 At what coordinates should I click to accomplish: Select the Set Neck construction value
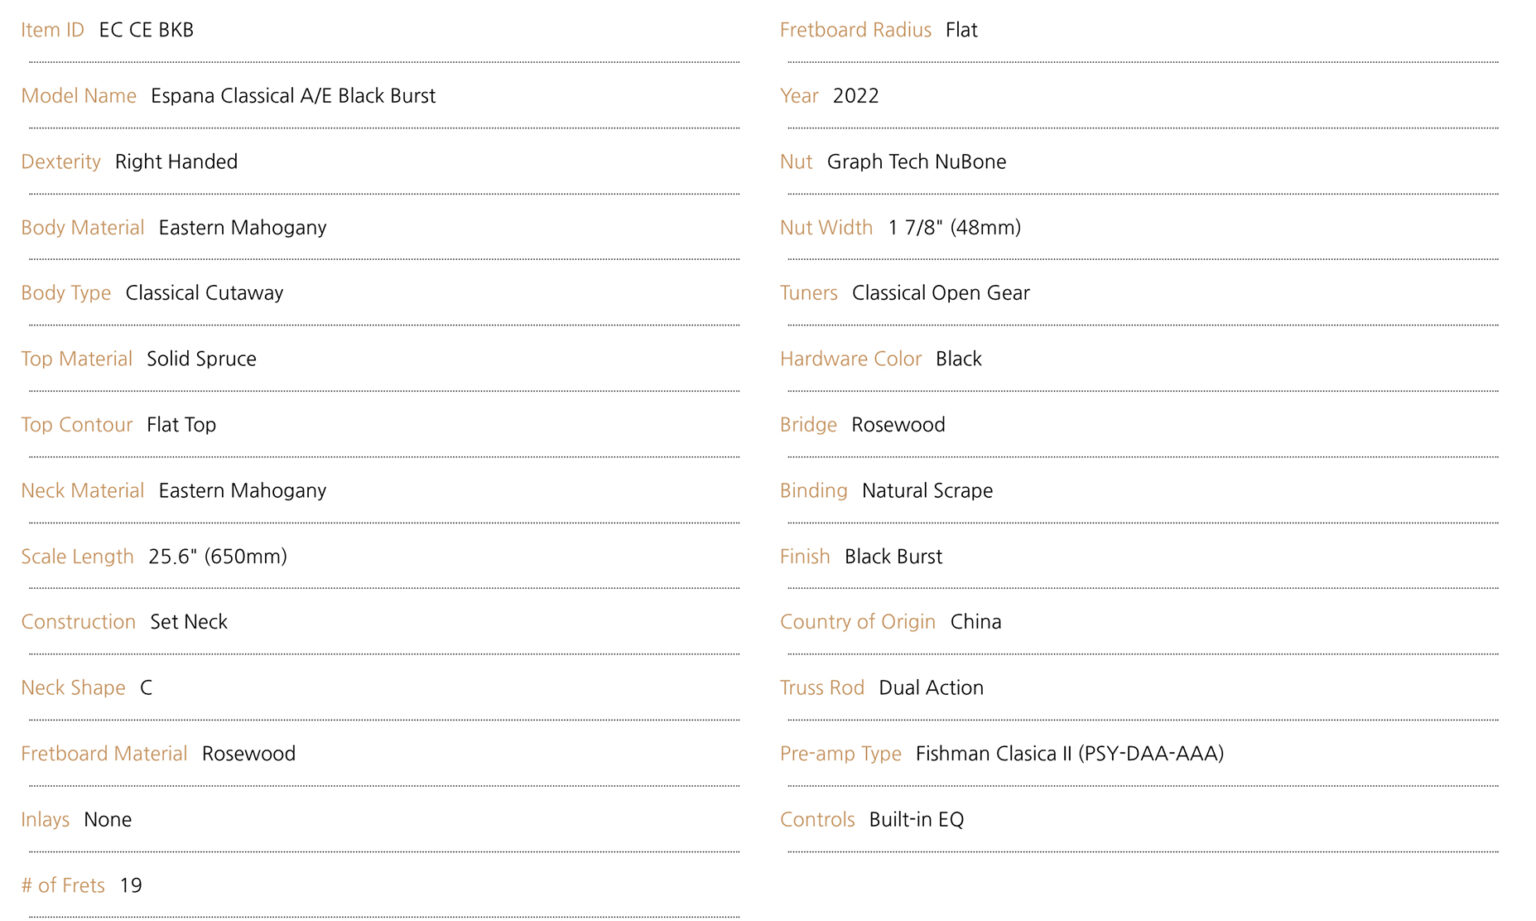point(189,622)
